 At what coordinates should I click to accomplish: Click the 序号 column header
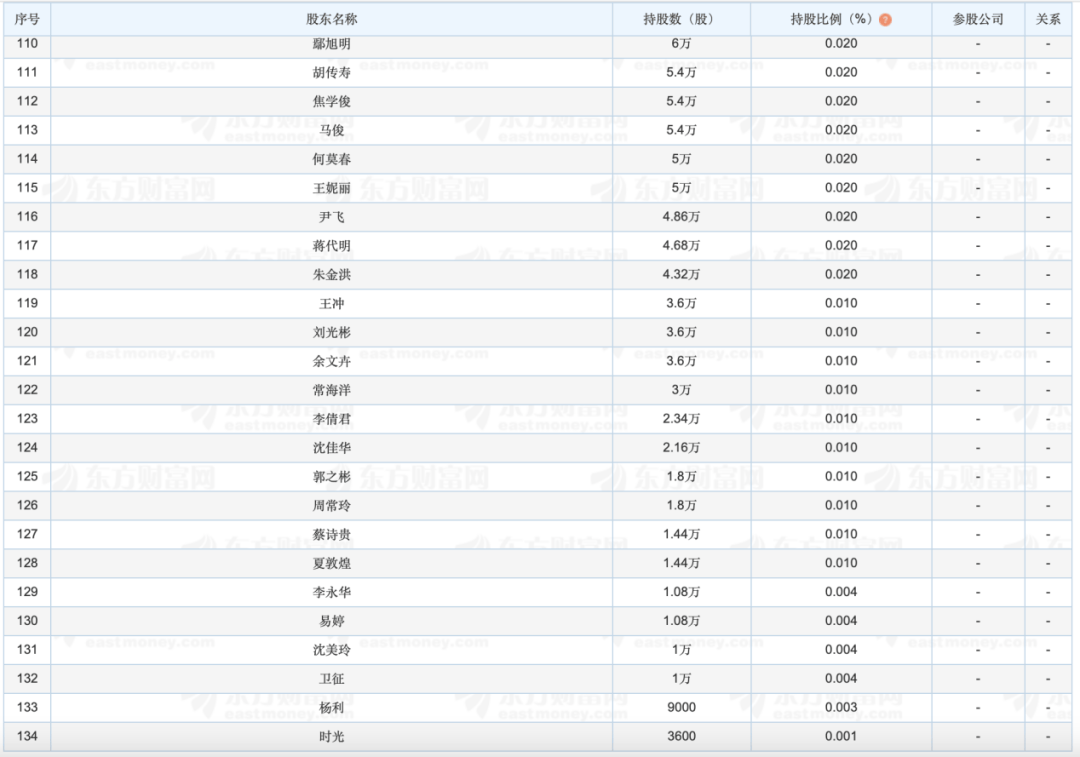(27, 19)
